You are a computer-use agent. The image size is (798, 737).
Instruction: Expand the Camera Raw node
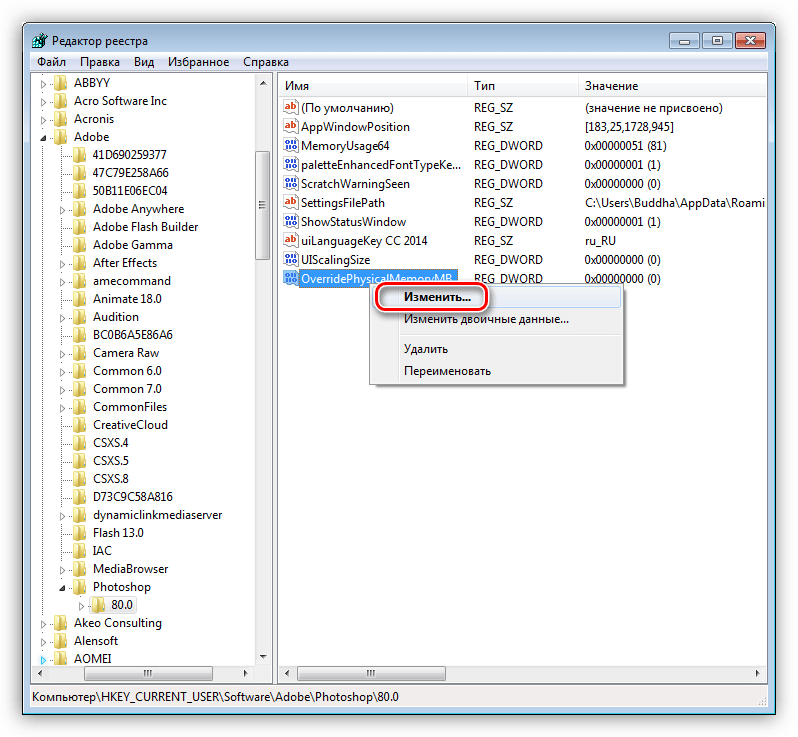click(62, 354)
